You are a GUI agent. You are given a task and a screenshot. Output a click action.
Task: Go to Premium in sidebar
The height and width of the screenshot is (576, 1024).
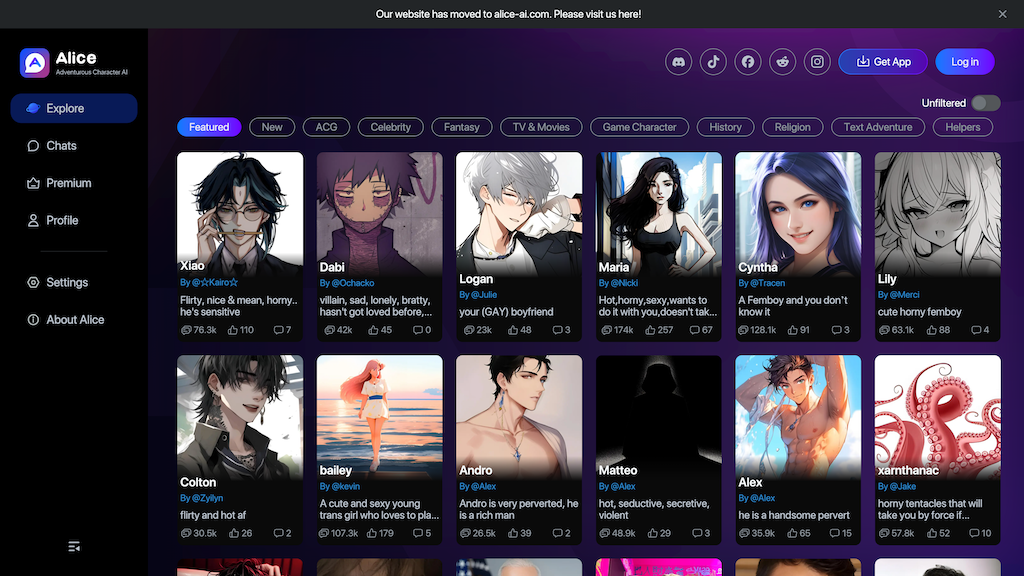pyautogui.click(x=68, y=183)
